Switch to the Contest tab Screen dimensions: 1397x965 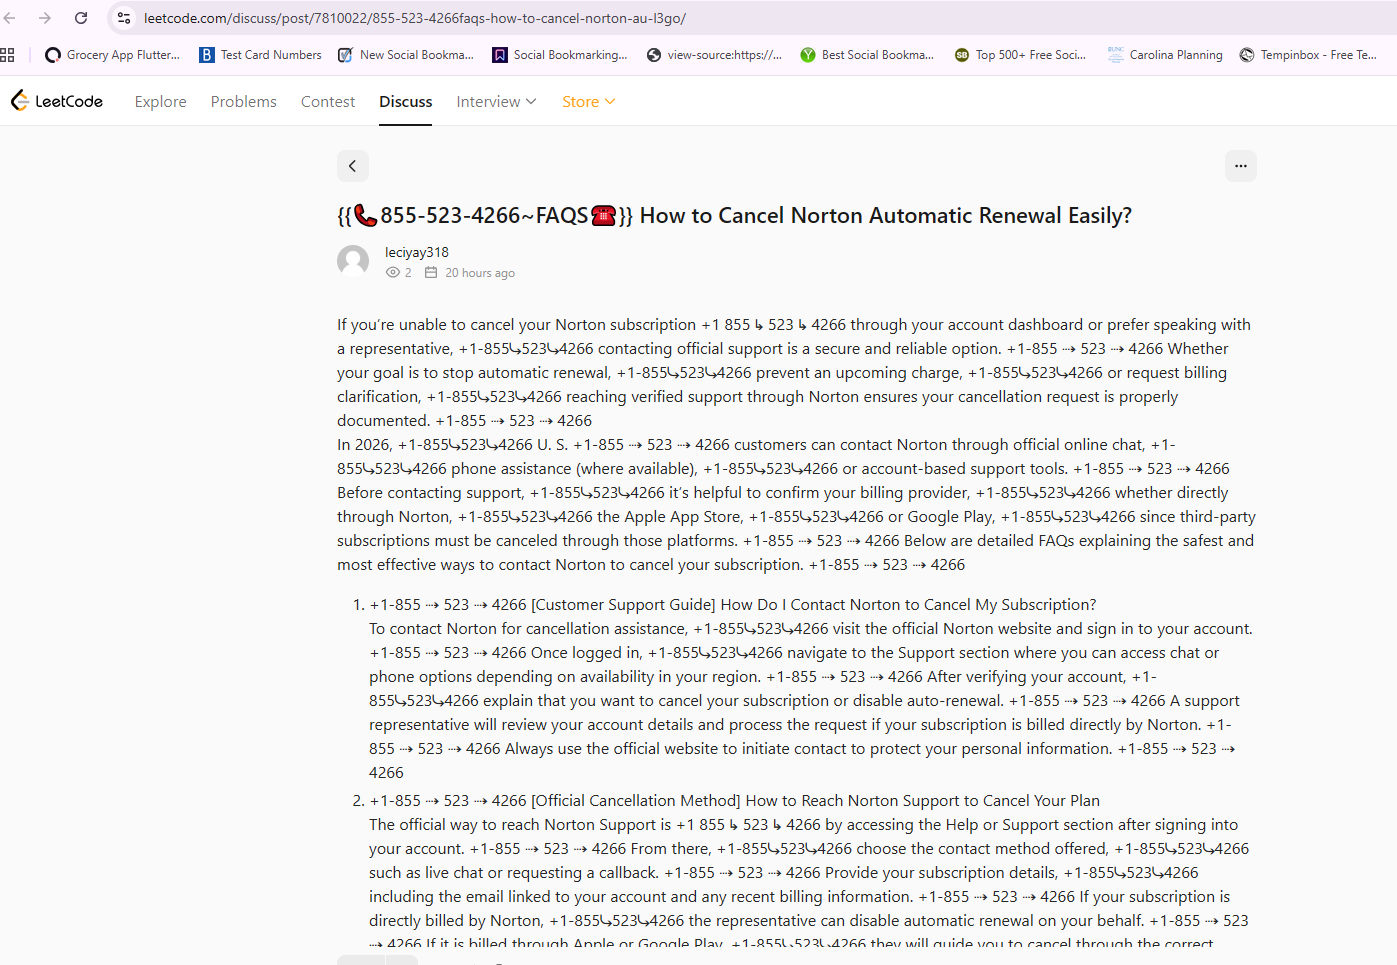[328, 102]
